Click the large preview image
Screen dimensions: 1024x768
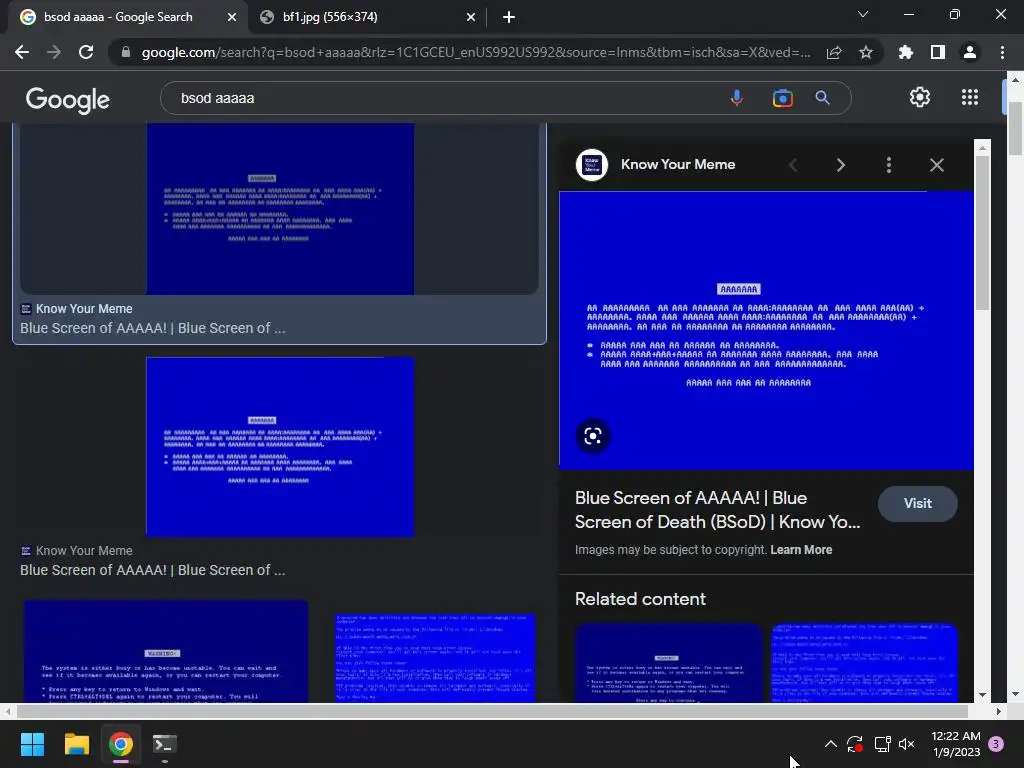[766, 330]
